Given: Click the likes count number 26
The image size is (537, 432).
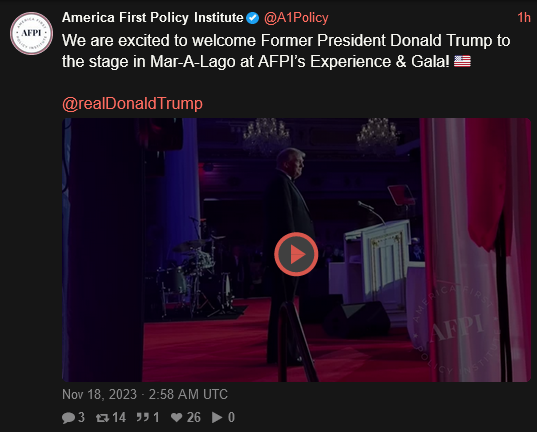Looking at the screenshot, I should coord(193,417).
